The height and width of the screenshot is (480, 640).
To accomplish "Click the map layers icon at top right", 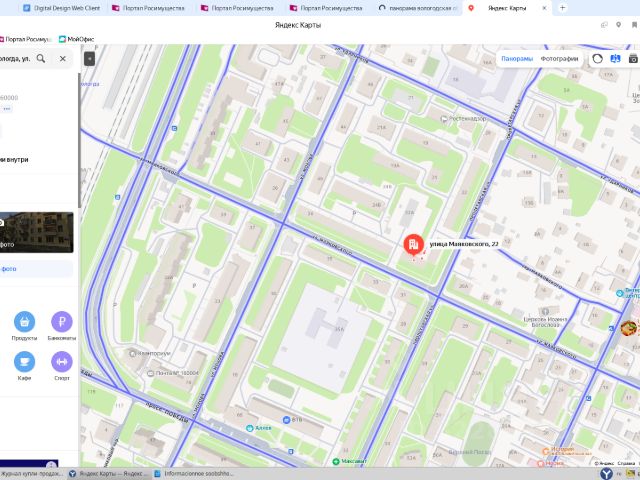I will click(x=633, y=58).
